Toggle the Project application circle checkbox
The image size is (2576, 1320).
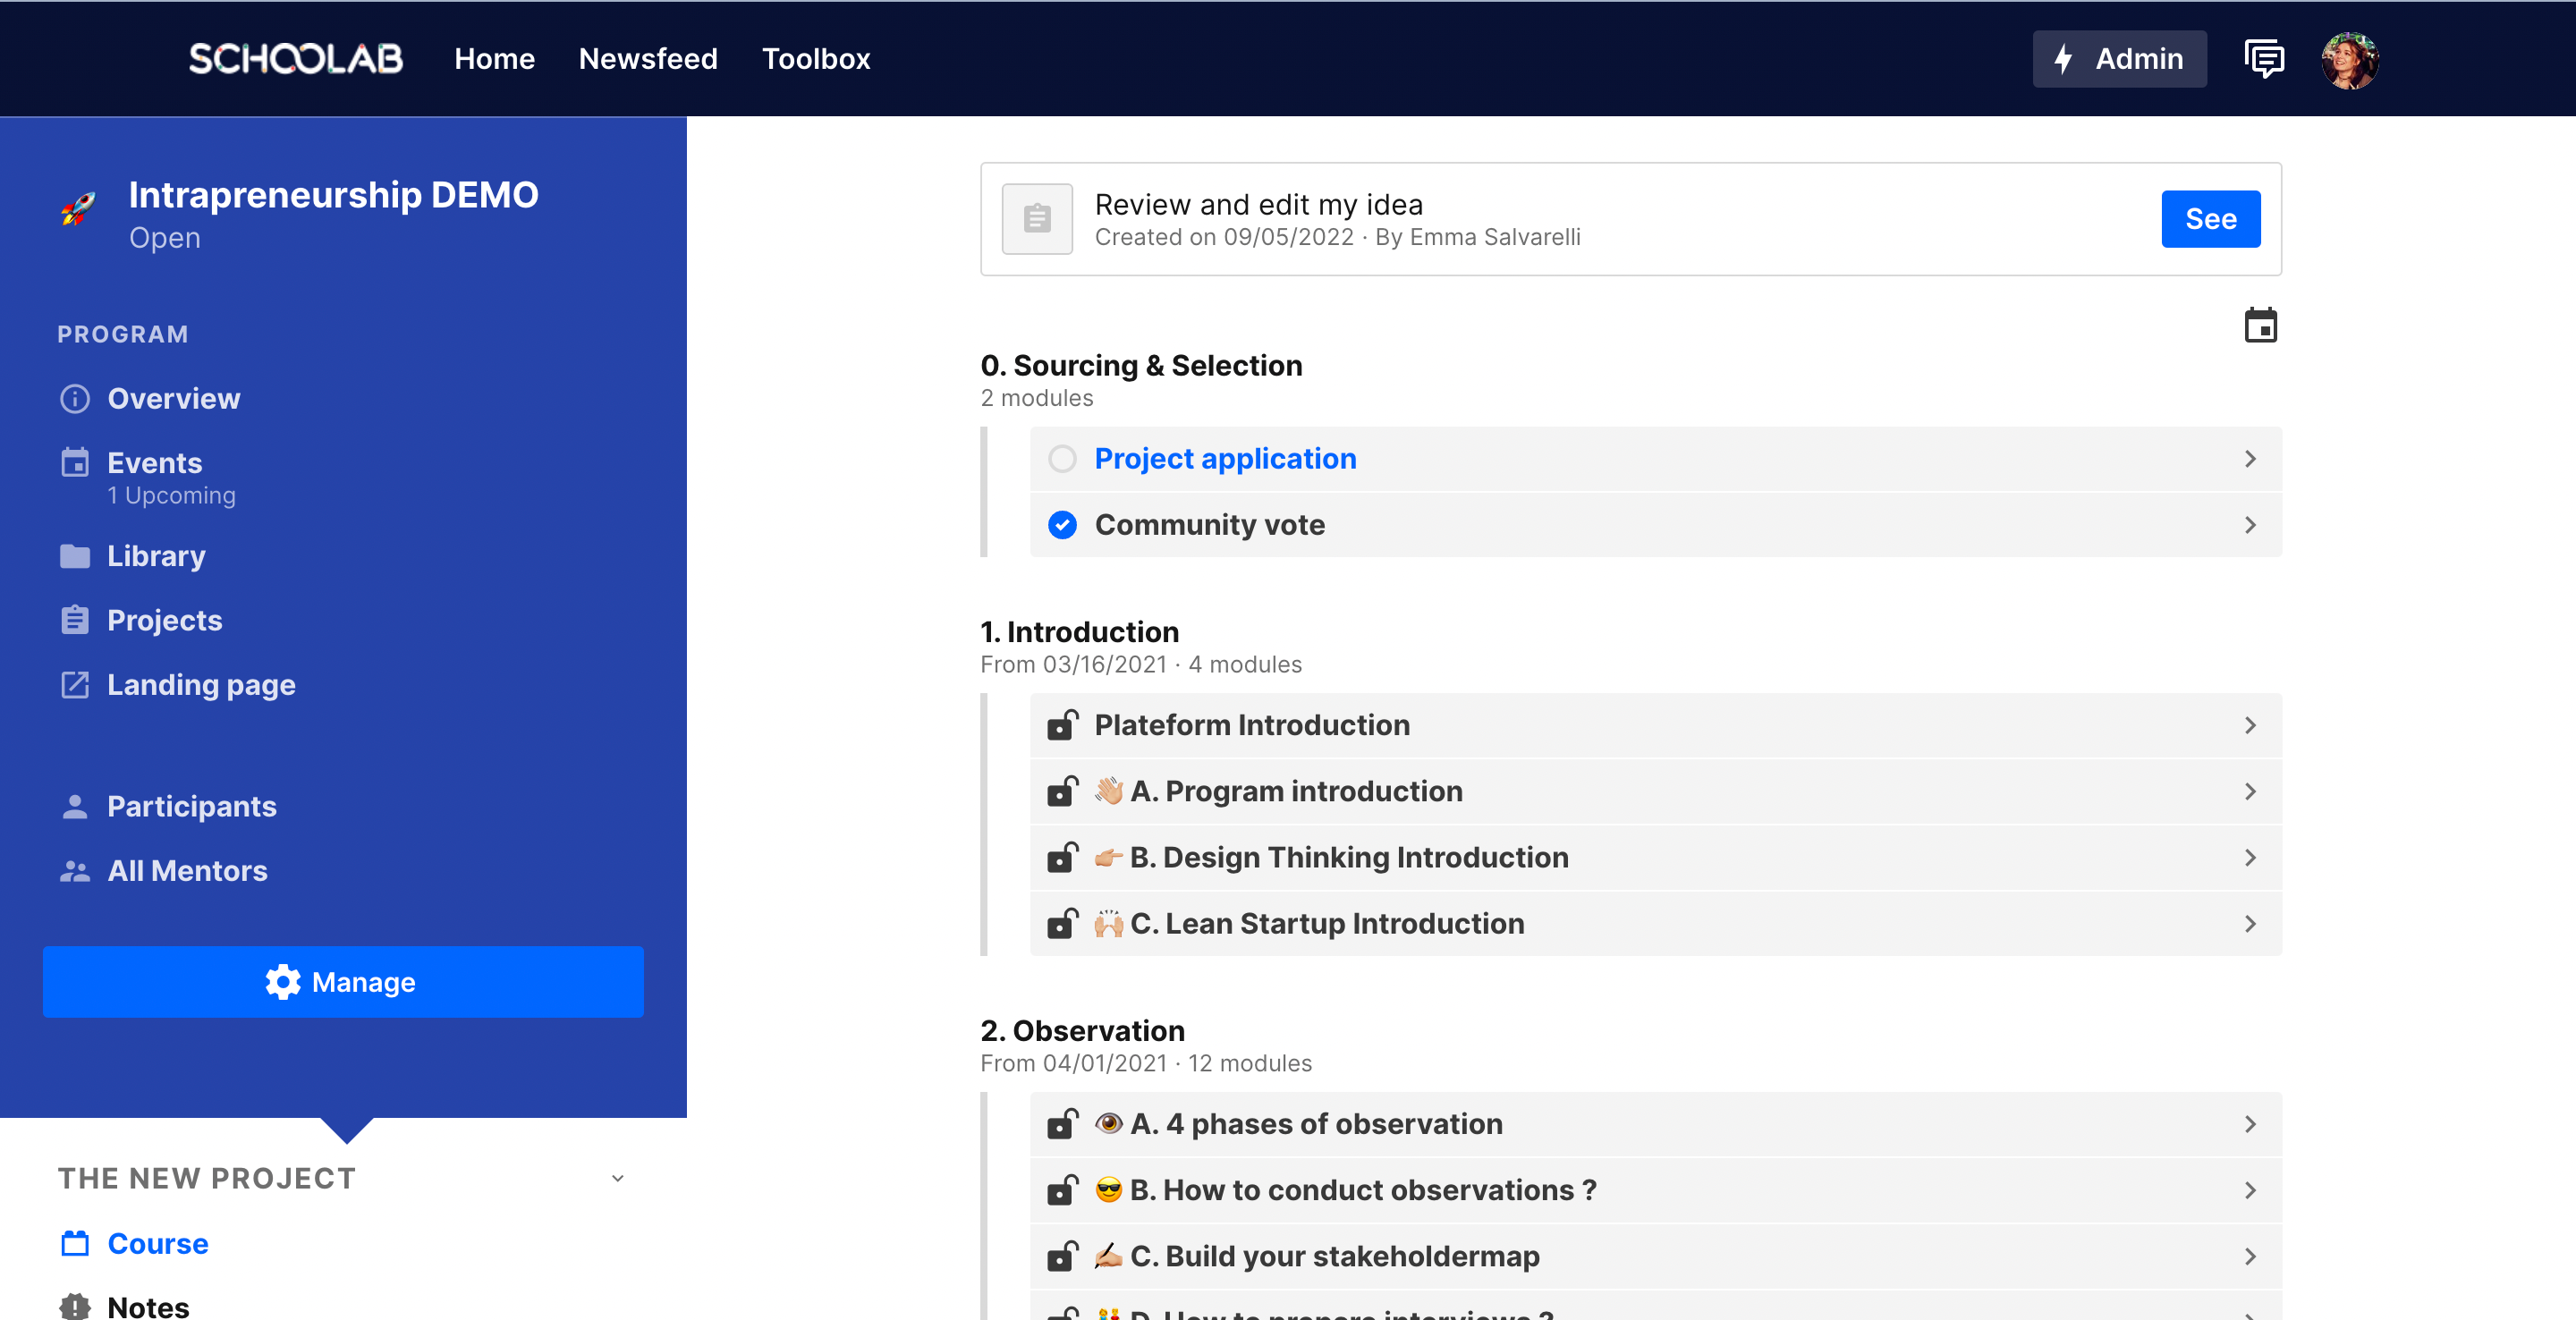click(1063, 458)
